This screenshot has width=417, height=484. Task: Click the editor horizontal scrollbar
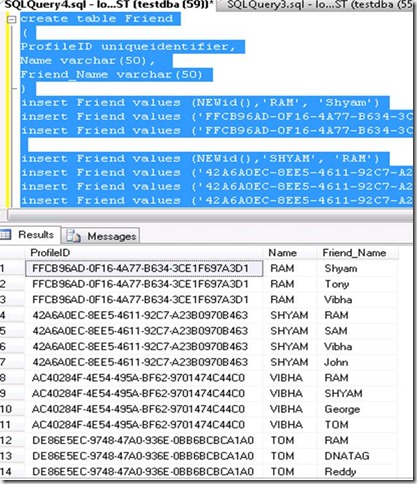tap(210, 215)
